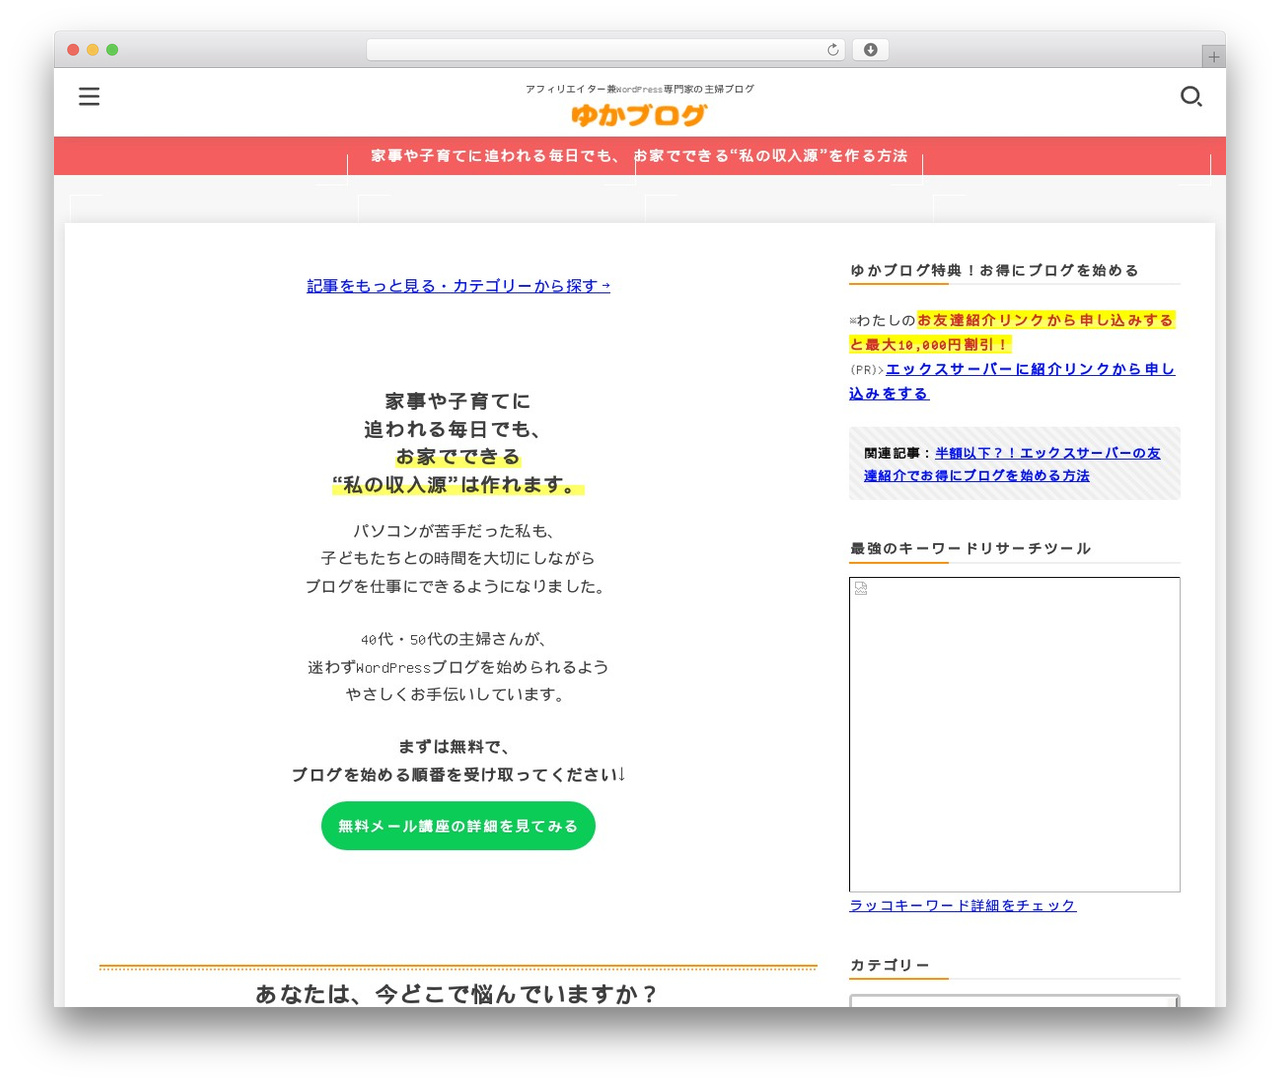This screenshot has width=1280, height=1084.
Task: Select sidebar heading ゆかブログ特典！お得にブログを始める
Action: click(x=994, y=270)
